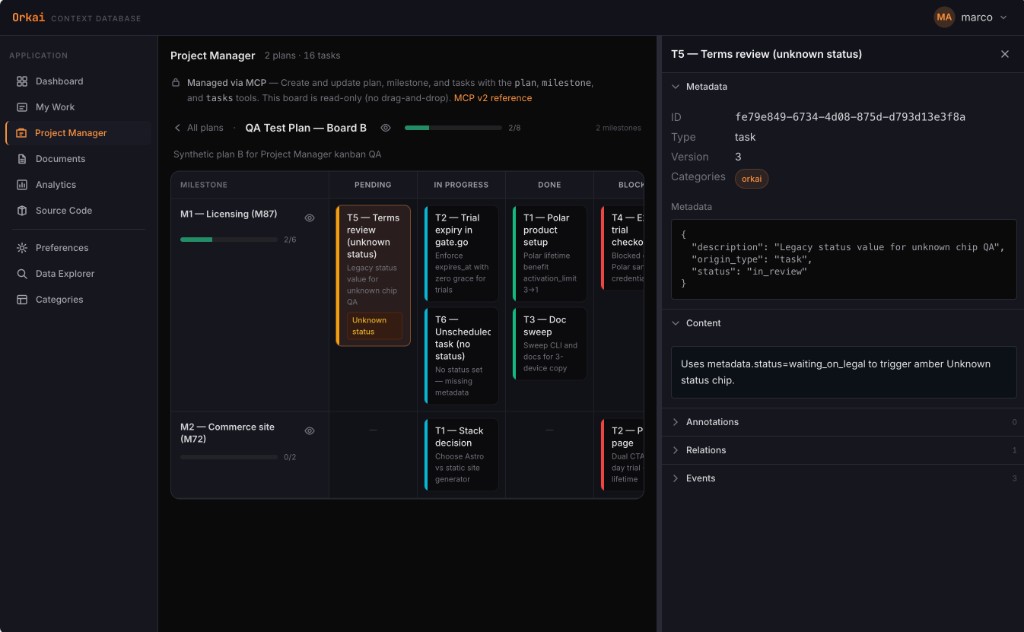Open T2 Trial expiry in gate.go card

tap(461, 253)
